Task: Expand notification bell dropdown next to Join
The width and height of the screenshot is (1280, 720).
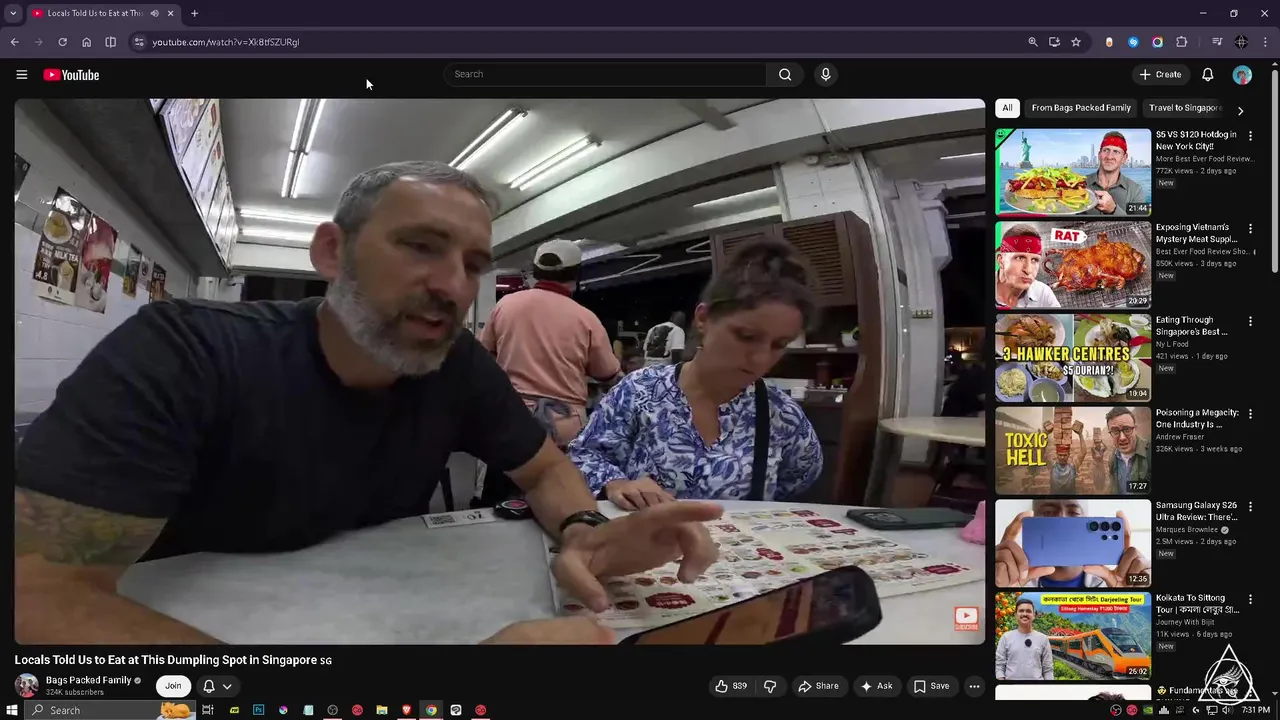Action: (217, 686)
